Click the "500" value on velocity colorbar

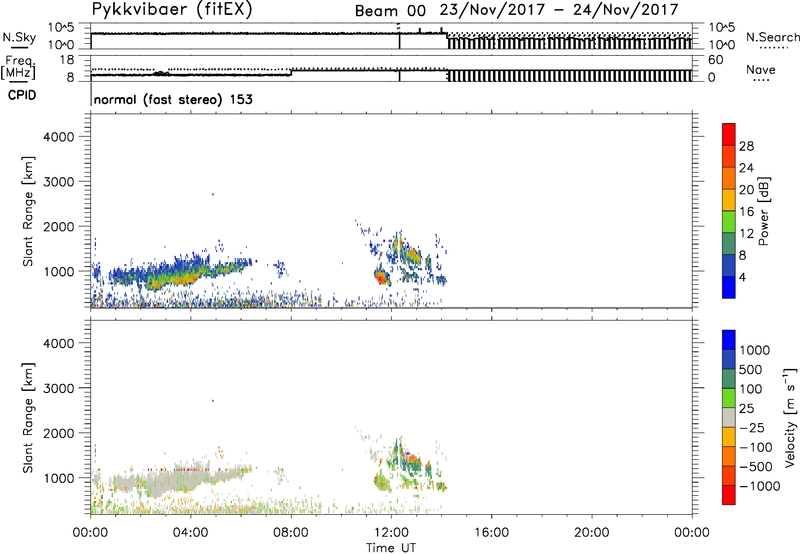click(751, 370)
